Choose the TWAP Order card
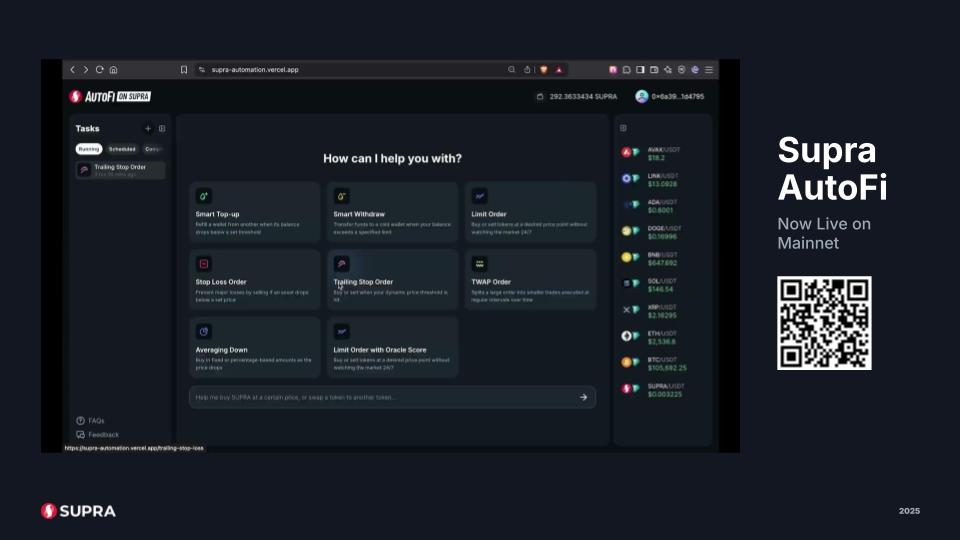 [530, 280]
